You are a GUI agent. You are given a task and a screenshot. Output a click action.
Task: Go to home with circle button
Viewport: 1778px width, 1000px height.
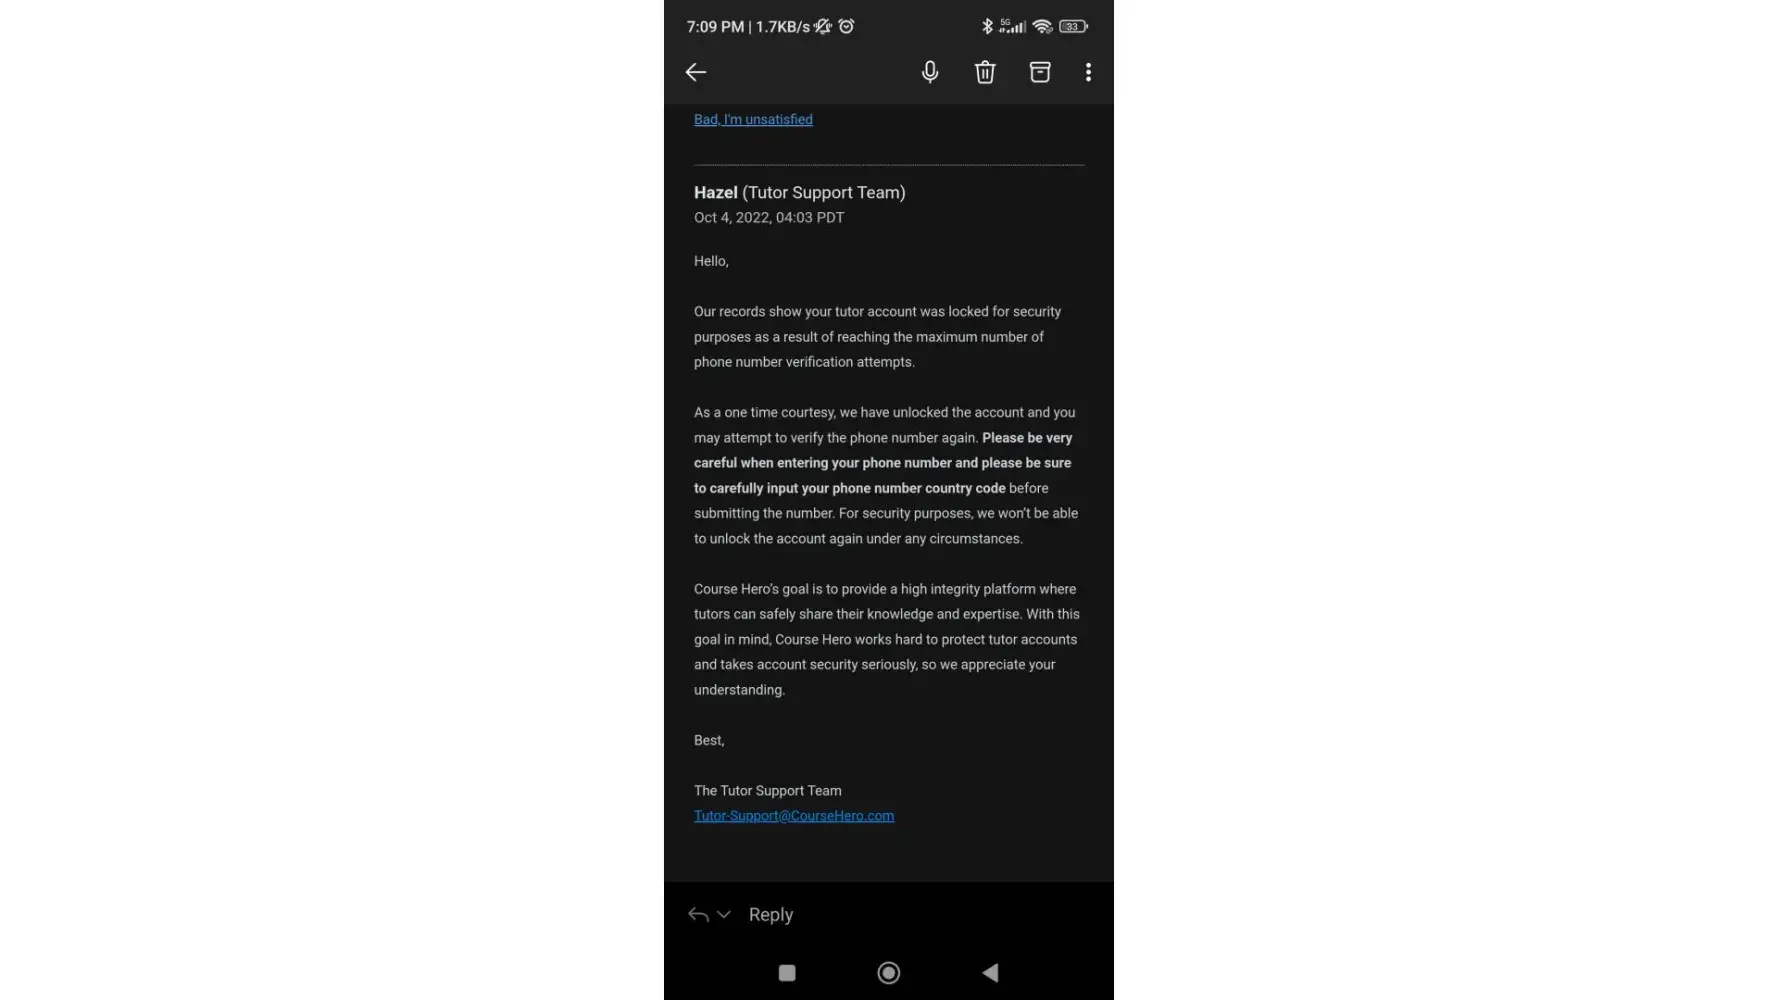[x=888, y=973]
